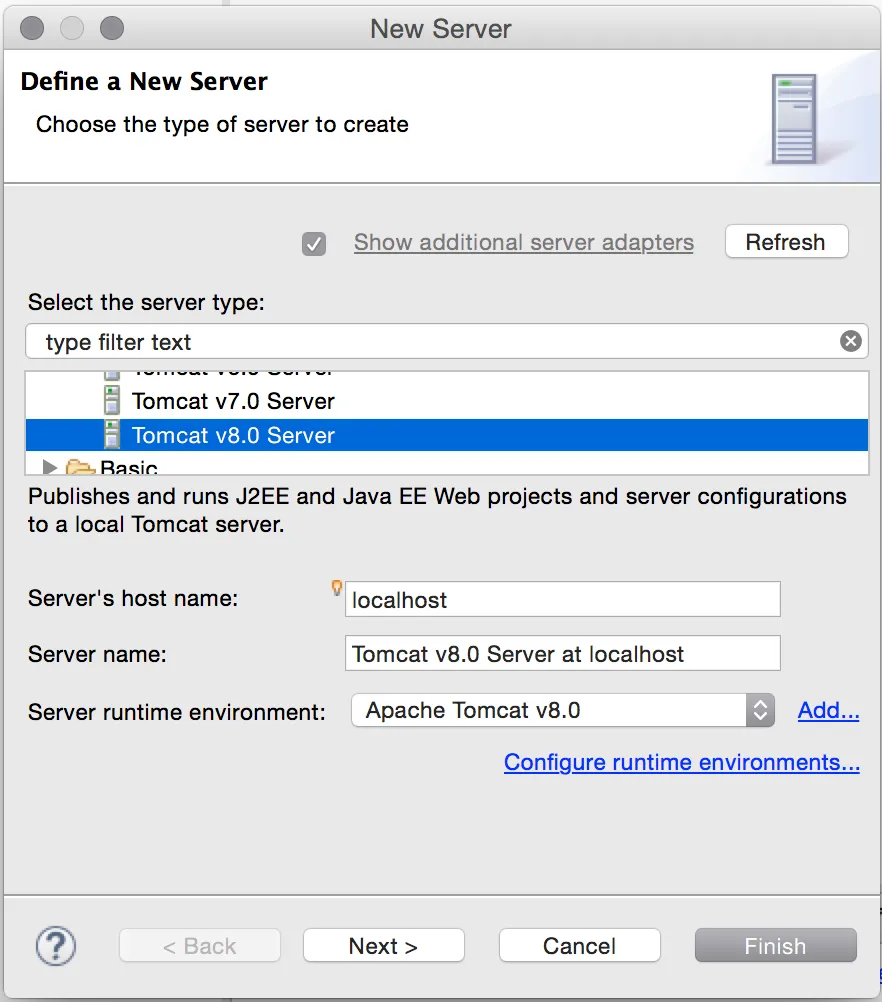Uncheck Show additional server adapters

pos(314,243)
